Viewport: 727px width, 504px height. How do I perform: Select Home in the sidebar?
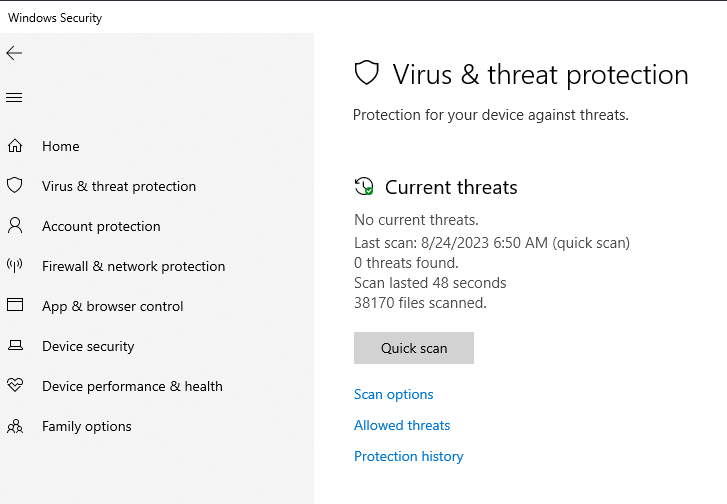pyautogui.click(x=61, y=146)
